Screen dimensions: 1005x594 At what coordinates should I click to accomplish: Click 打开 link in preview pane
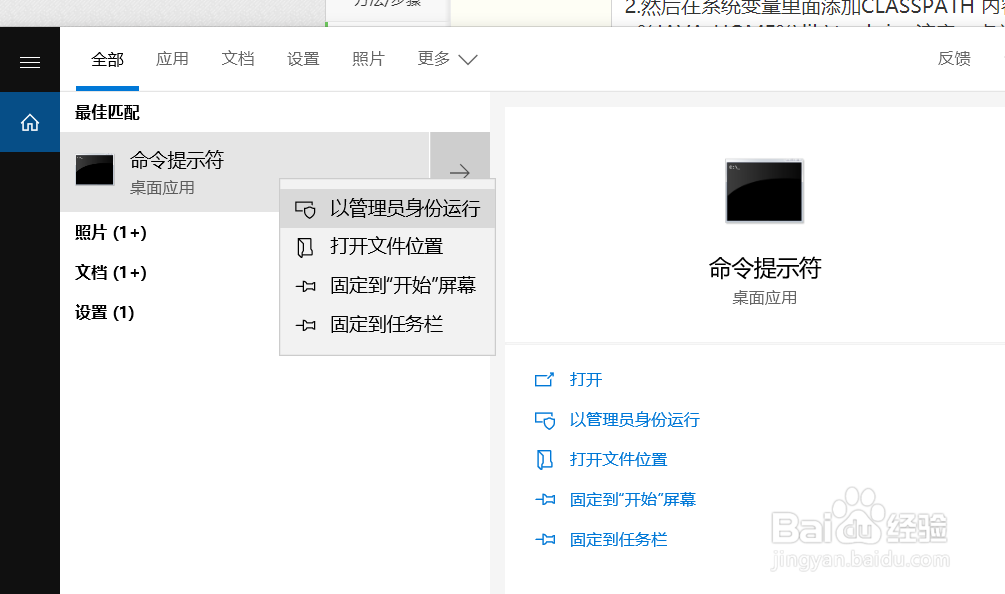pyautogui.click(x=586, y=380)
